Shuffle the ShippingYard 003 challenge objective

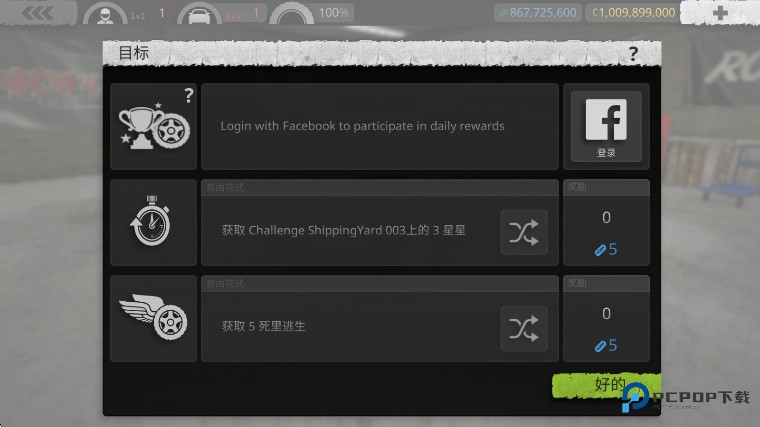[x=524, y=232]
